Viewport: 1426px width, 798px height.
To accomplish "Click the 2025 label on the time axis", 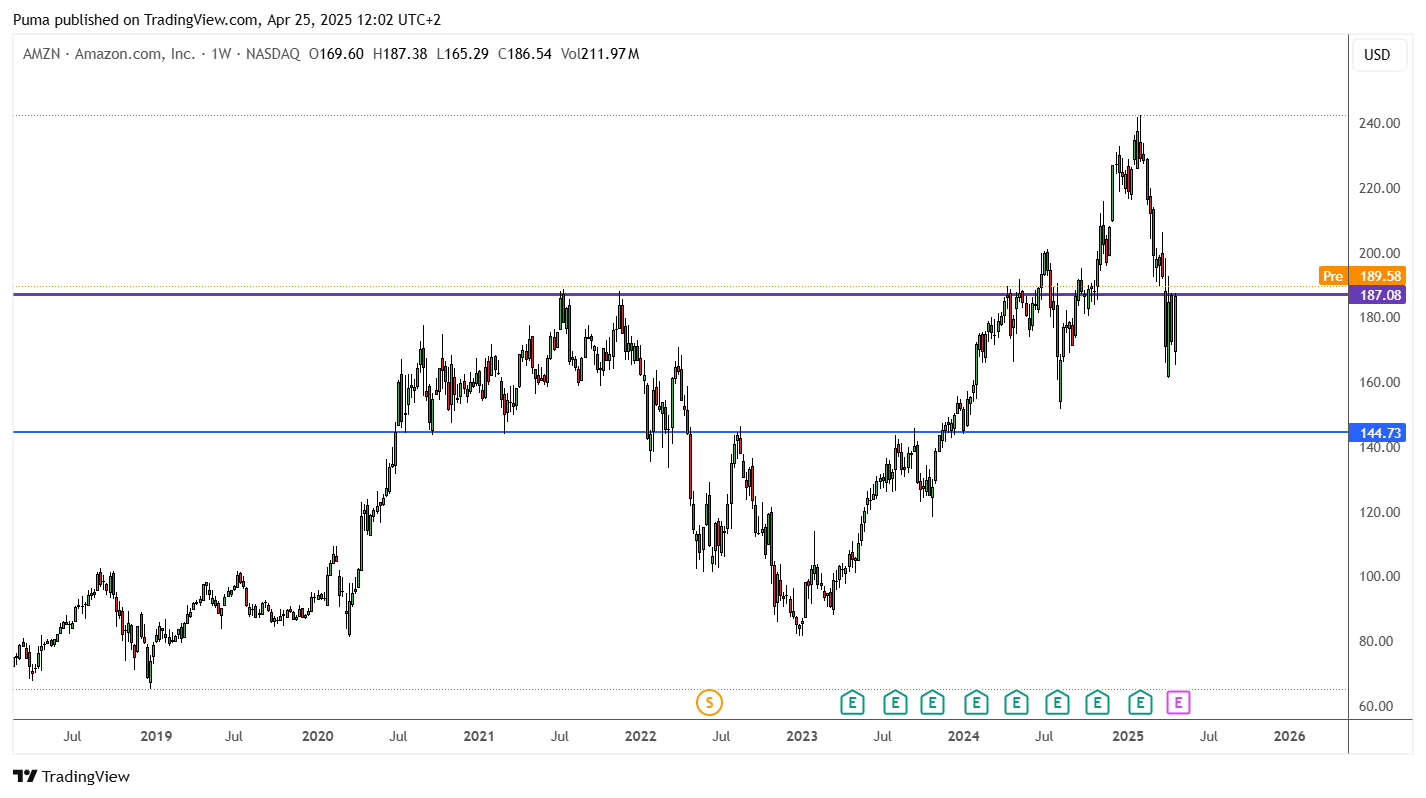I will [1128, 737].
